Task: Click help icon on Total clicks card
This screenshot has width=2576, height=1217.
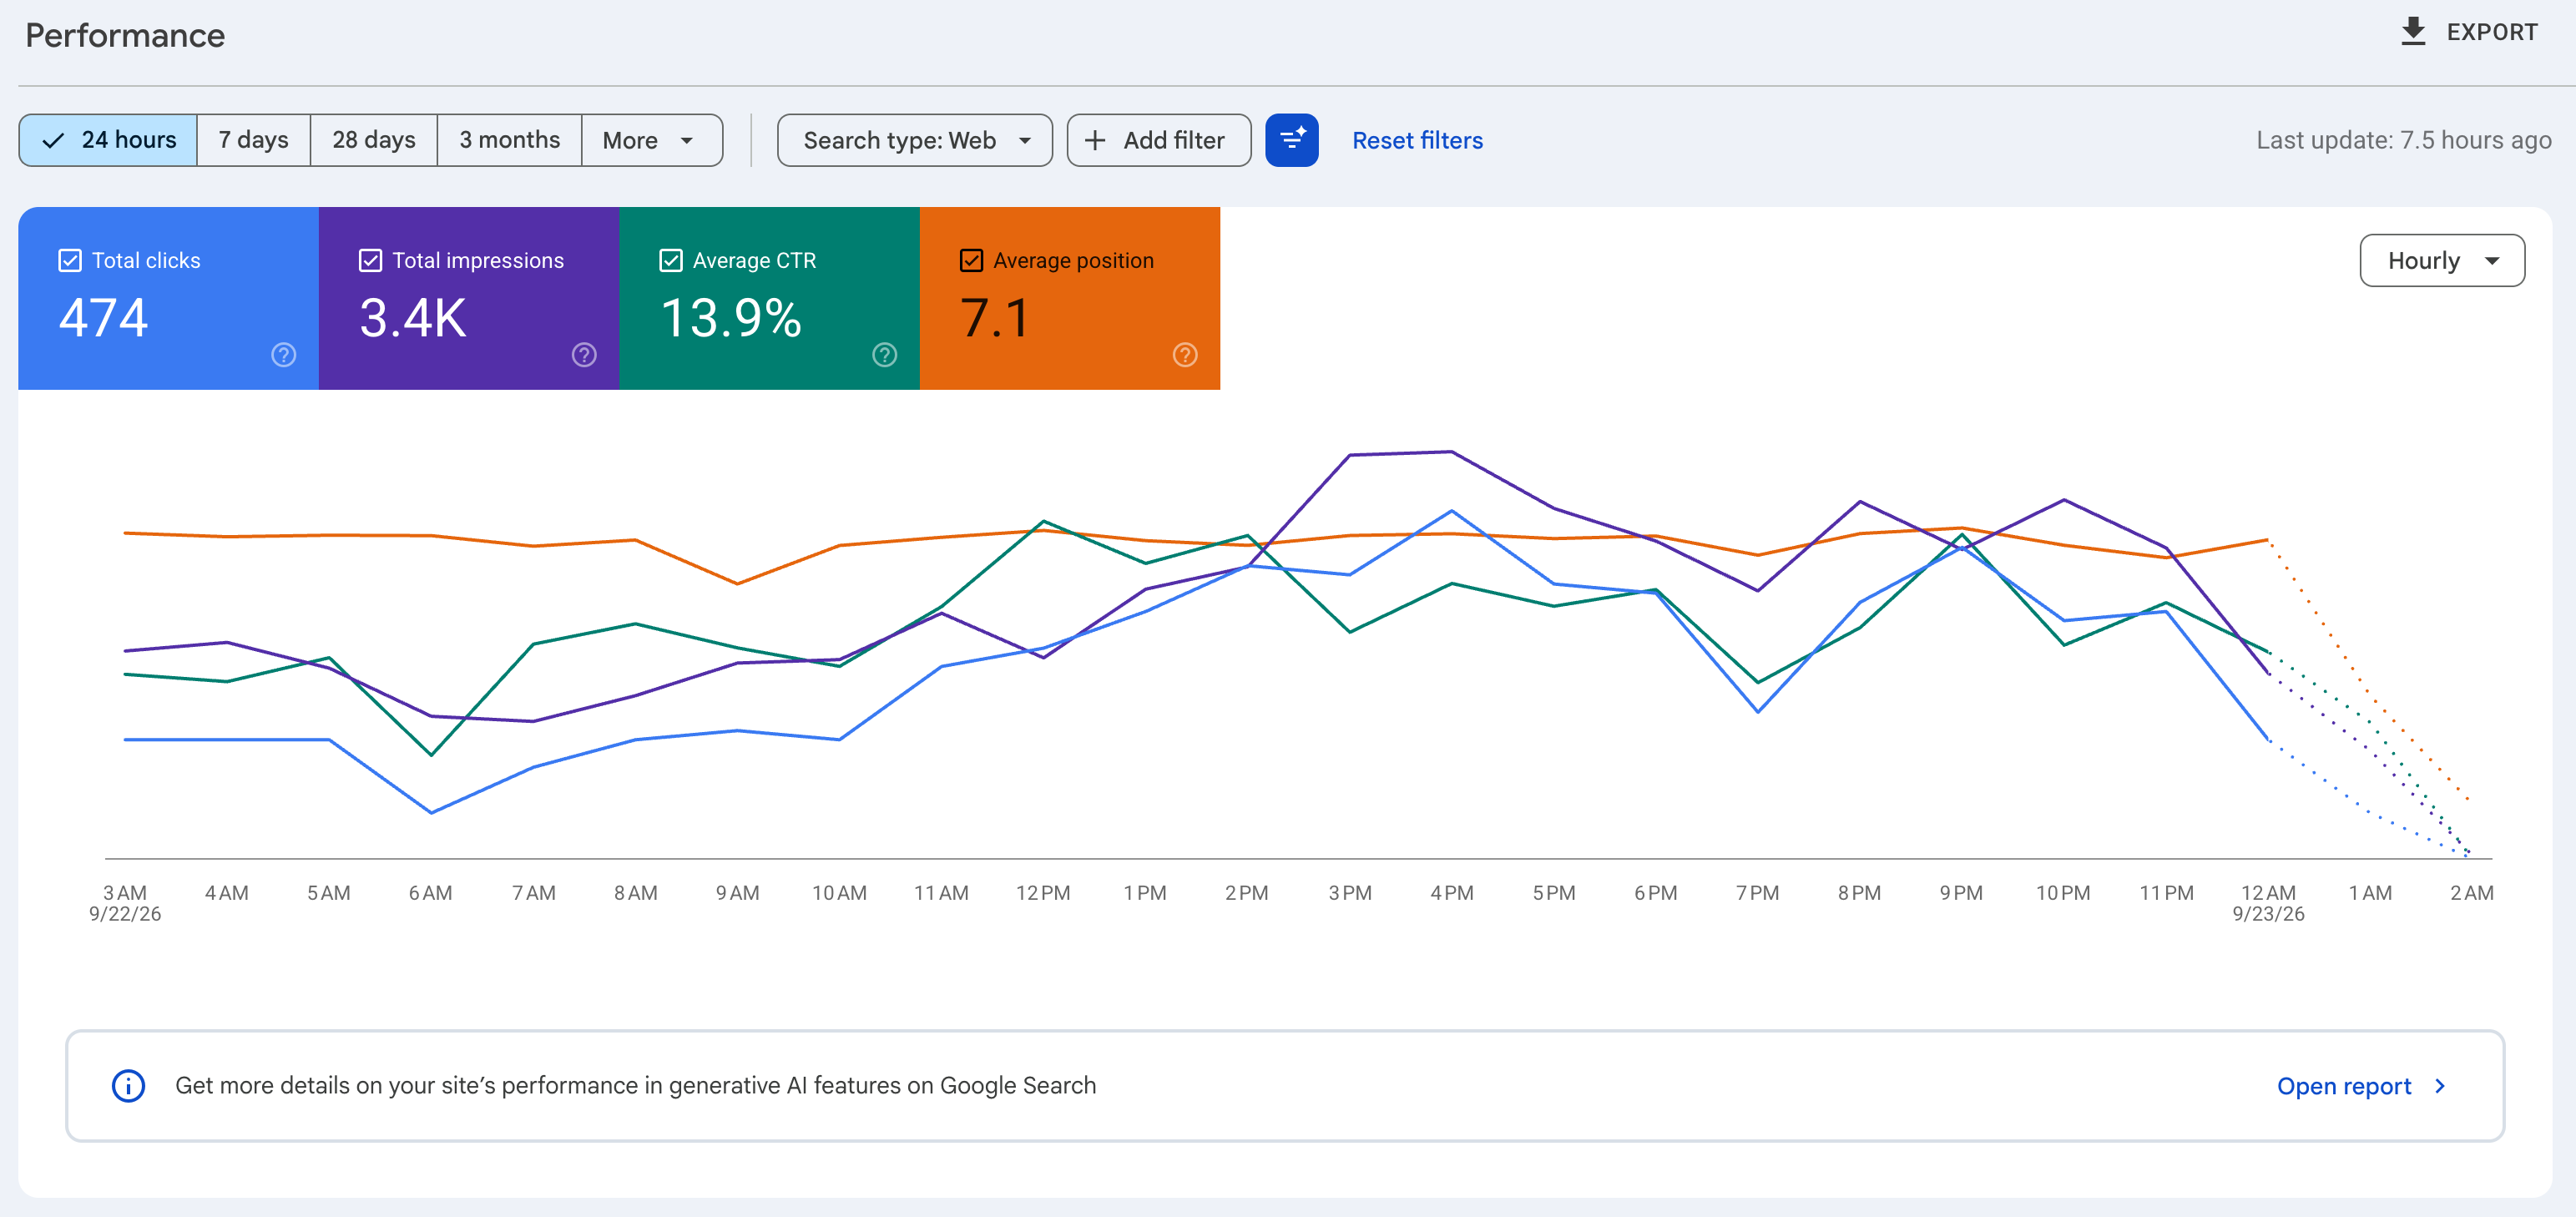Action: [284, 355]
